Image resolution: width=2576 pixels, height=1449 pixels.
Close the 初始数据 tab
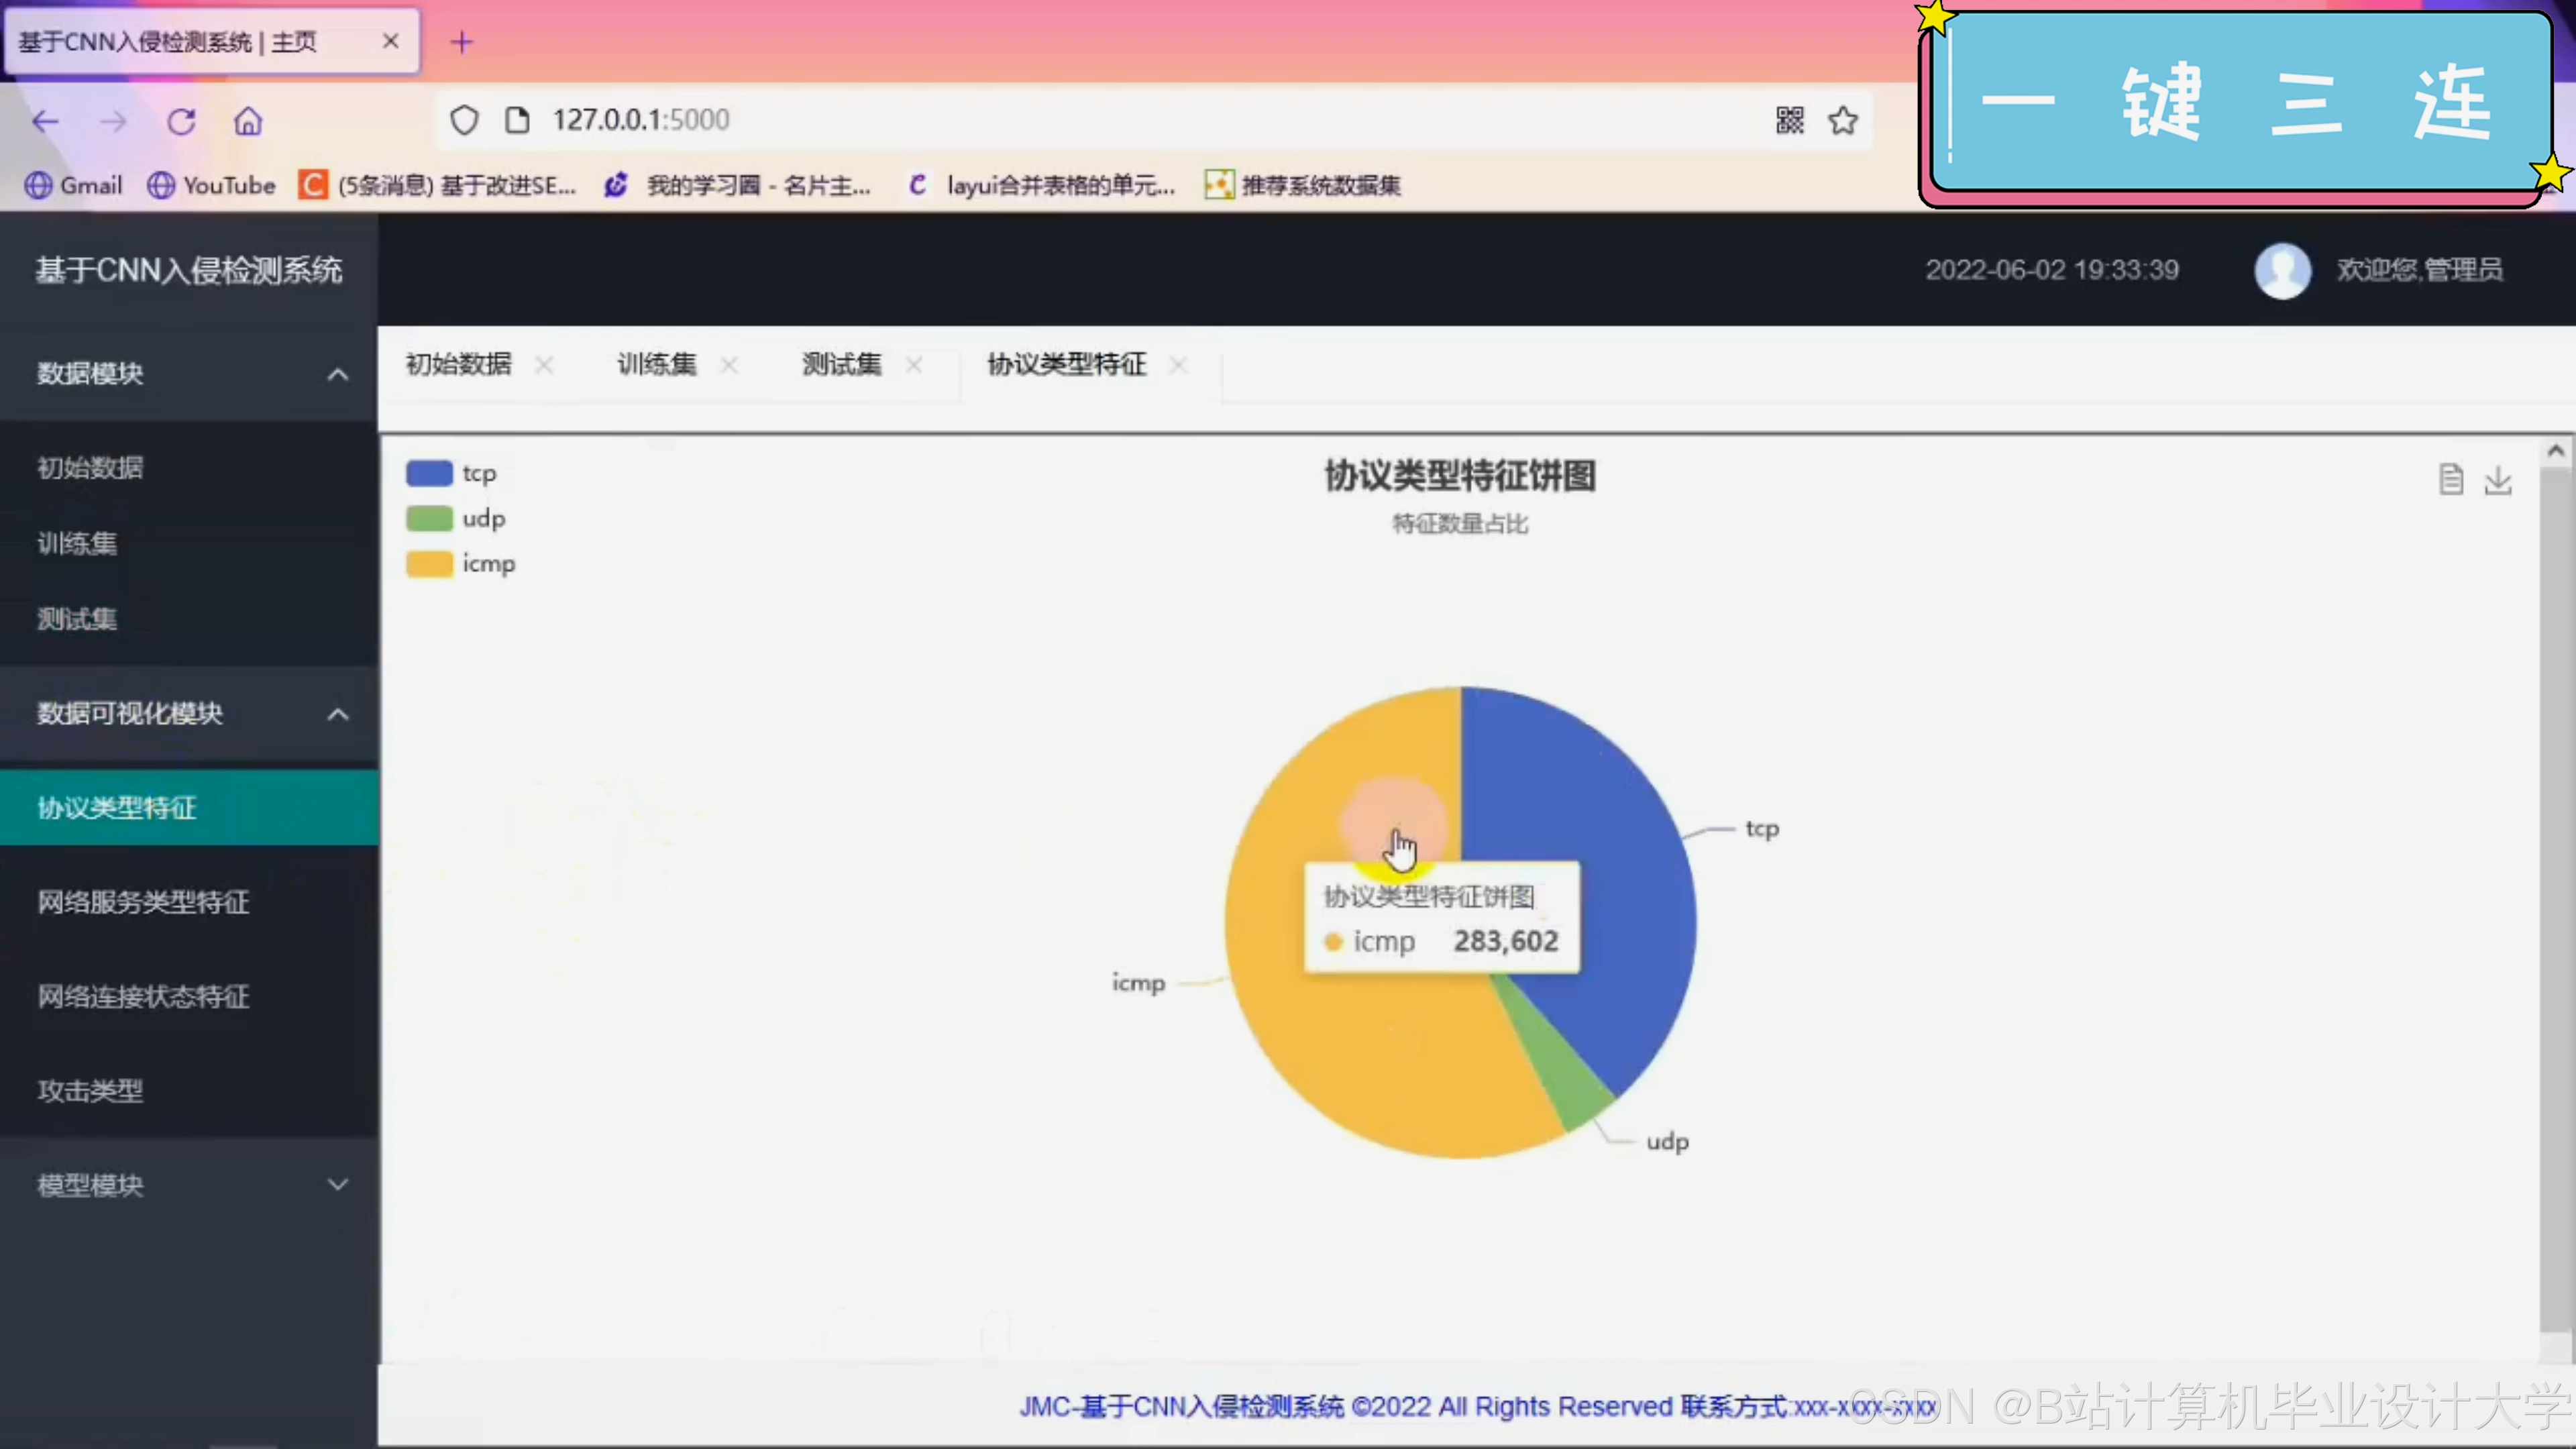[544, 365]
